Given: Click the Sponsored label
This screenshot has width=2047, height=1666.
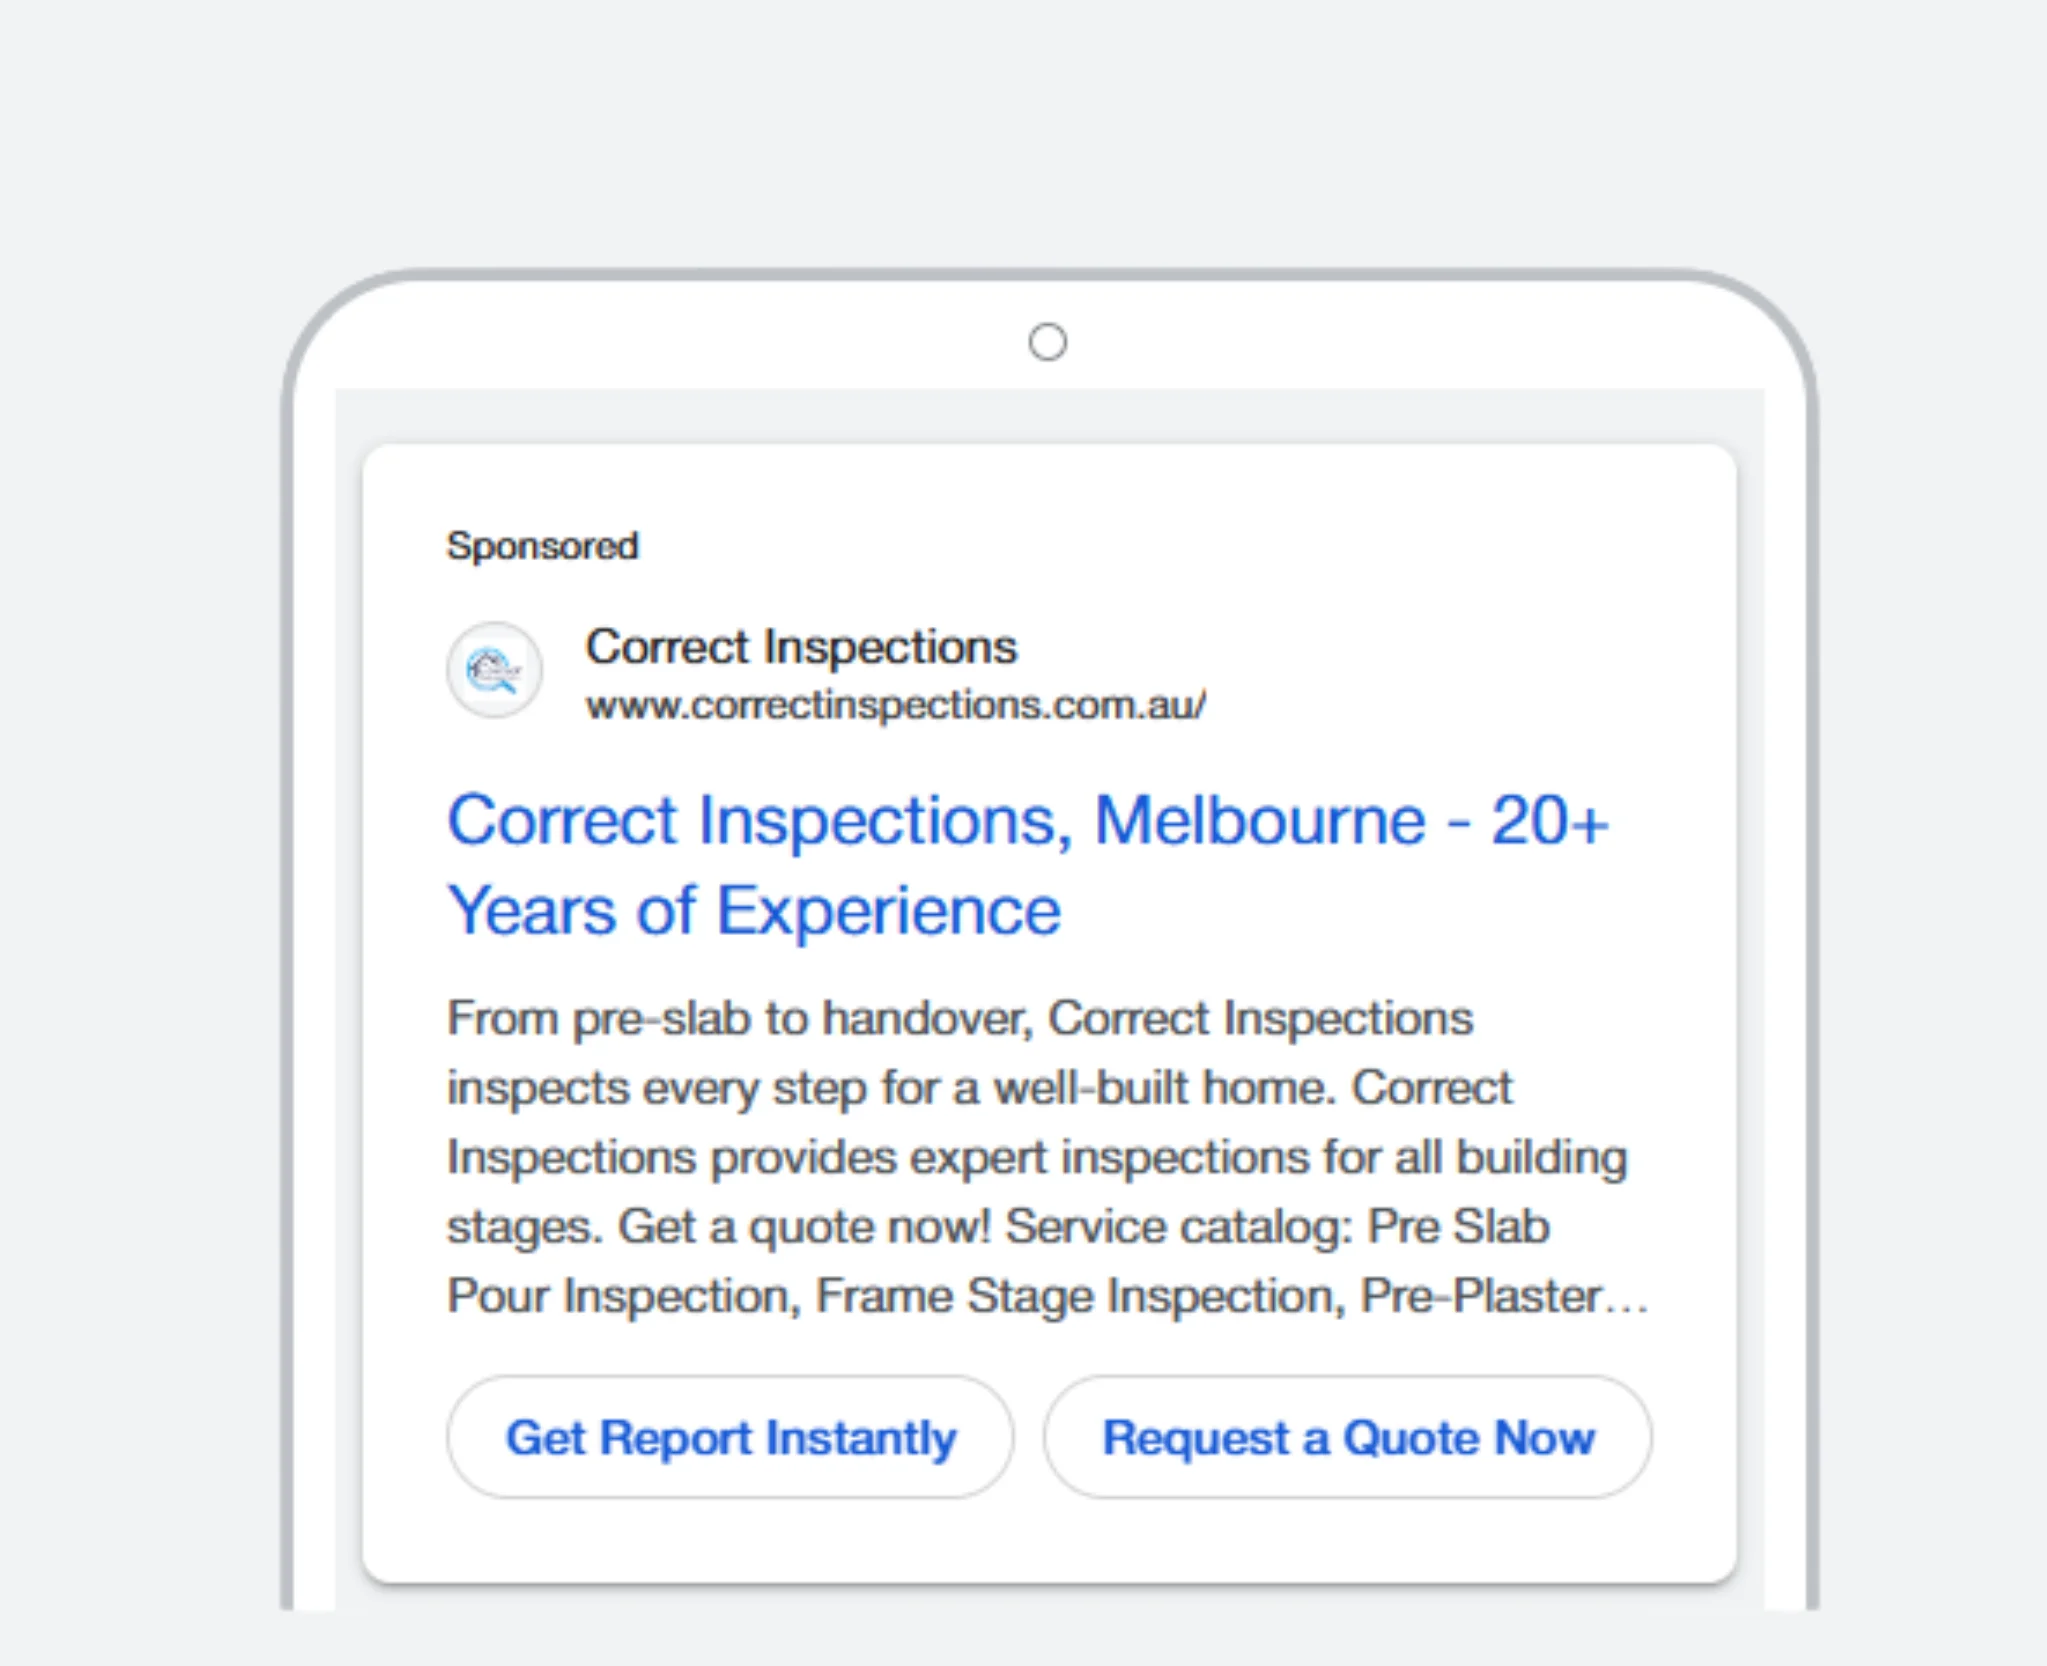Looking at the screenshot, I should [x=542, y=546].
